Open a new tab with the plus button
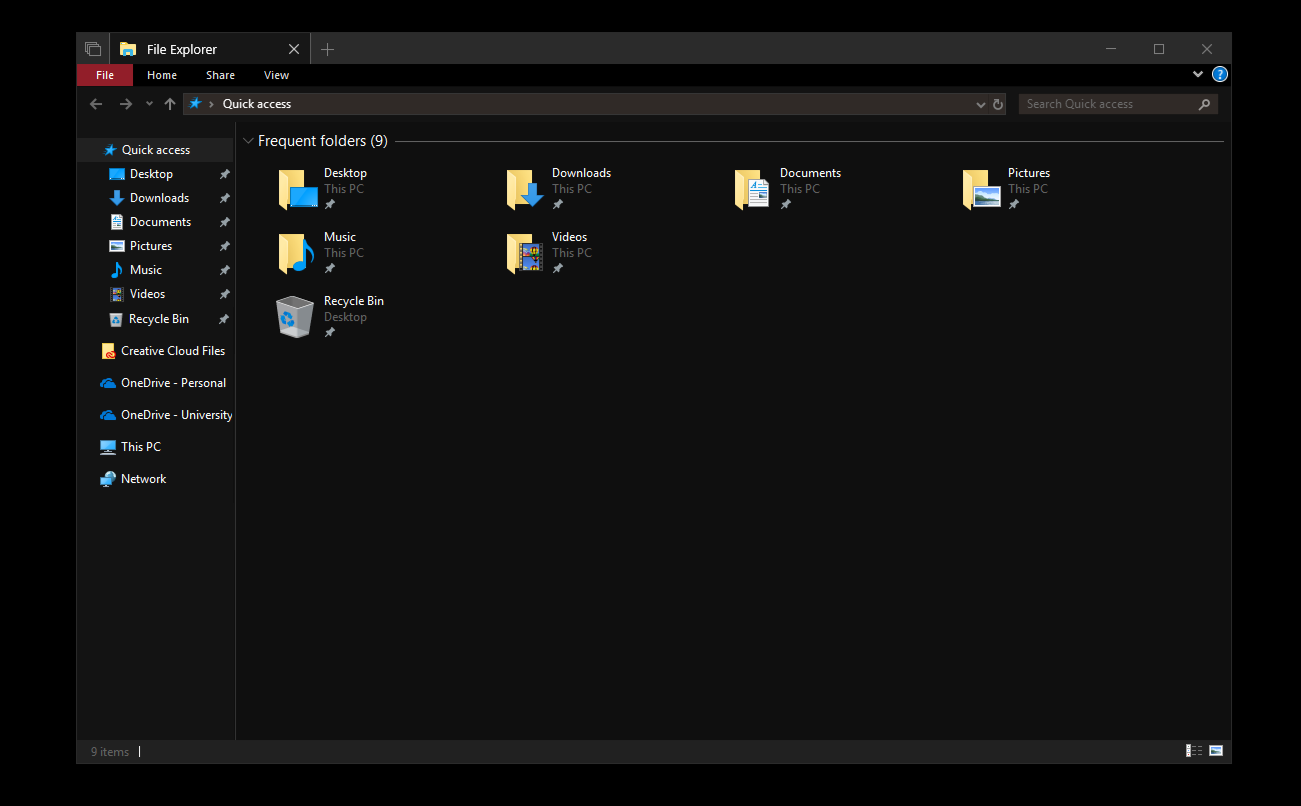Screen dimensions: 1301x806 (x=327, y=48)
